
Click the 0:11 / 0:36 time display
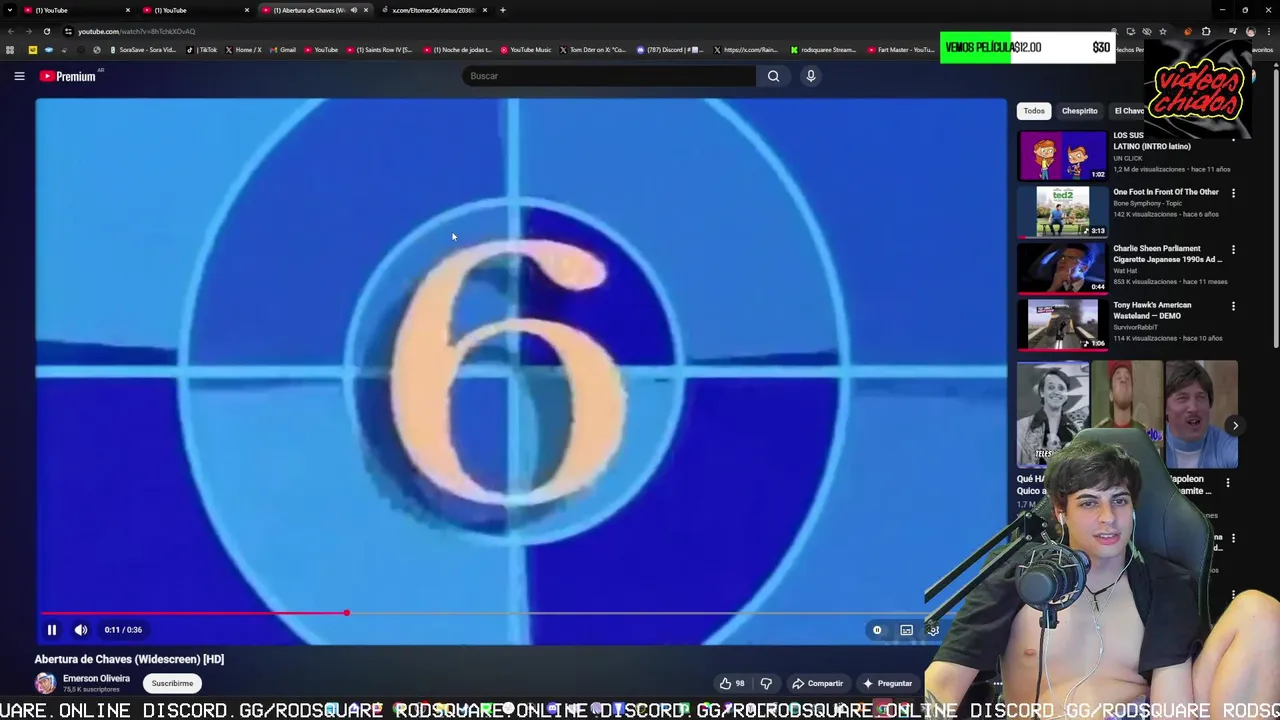[123, 630]
